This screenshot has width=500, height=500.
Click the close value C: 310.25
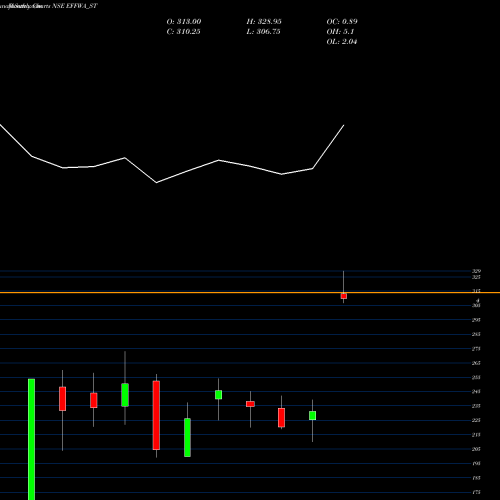click(183, 32)
